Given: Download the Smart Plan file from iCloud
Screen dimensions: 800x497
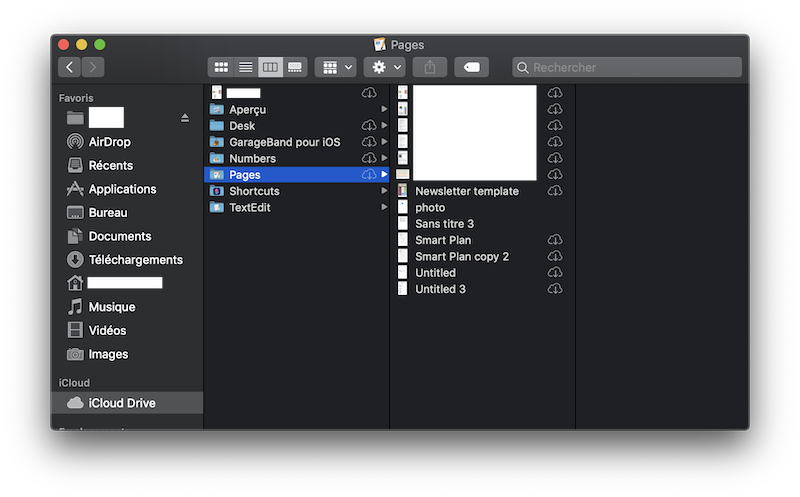Looking at the screenshot, I should [x=555, y=240].
